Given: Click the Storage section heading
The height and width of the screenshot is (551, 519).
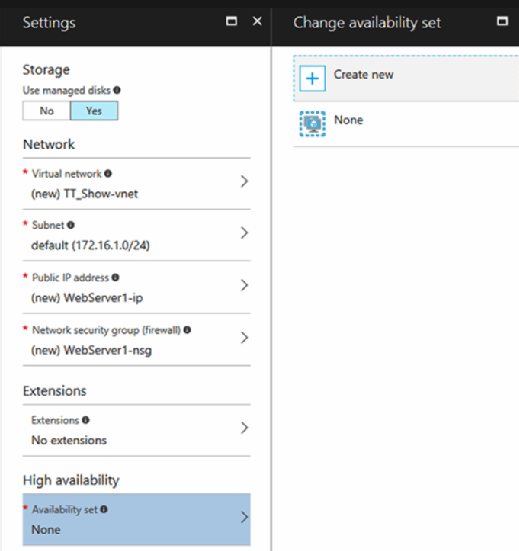Looking at the screenshot, I should [46, 70].
